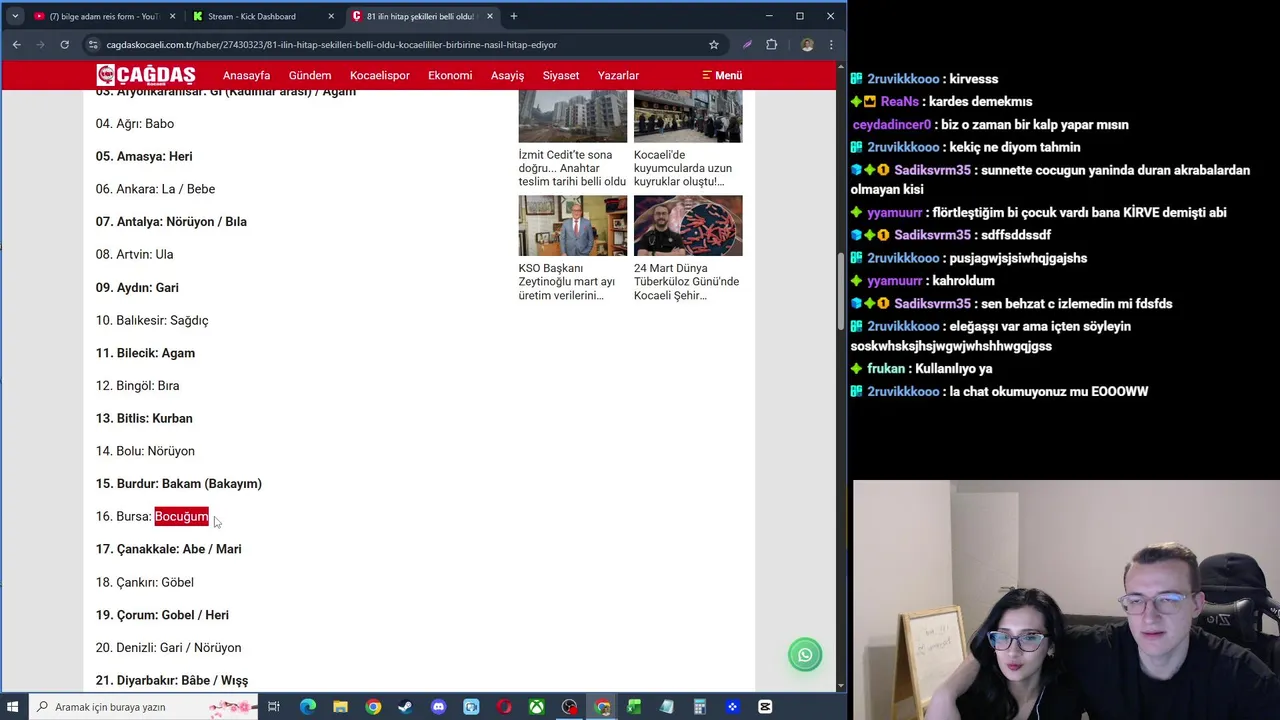This screenshot has height=720, width=1280.
Task: Click username ReaNs in chat
Action: (x=900, y=101)
